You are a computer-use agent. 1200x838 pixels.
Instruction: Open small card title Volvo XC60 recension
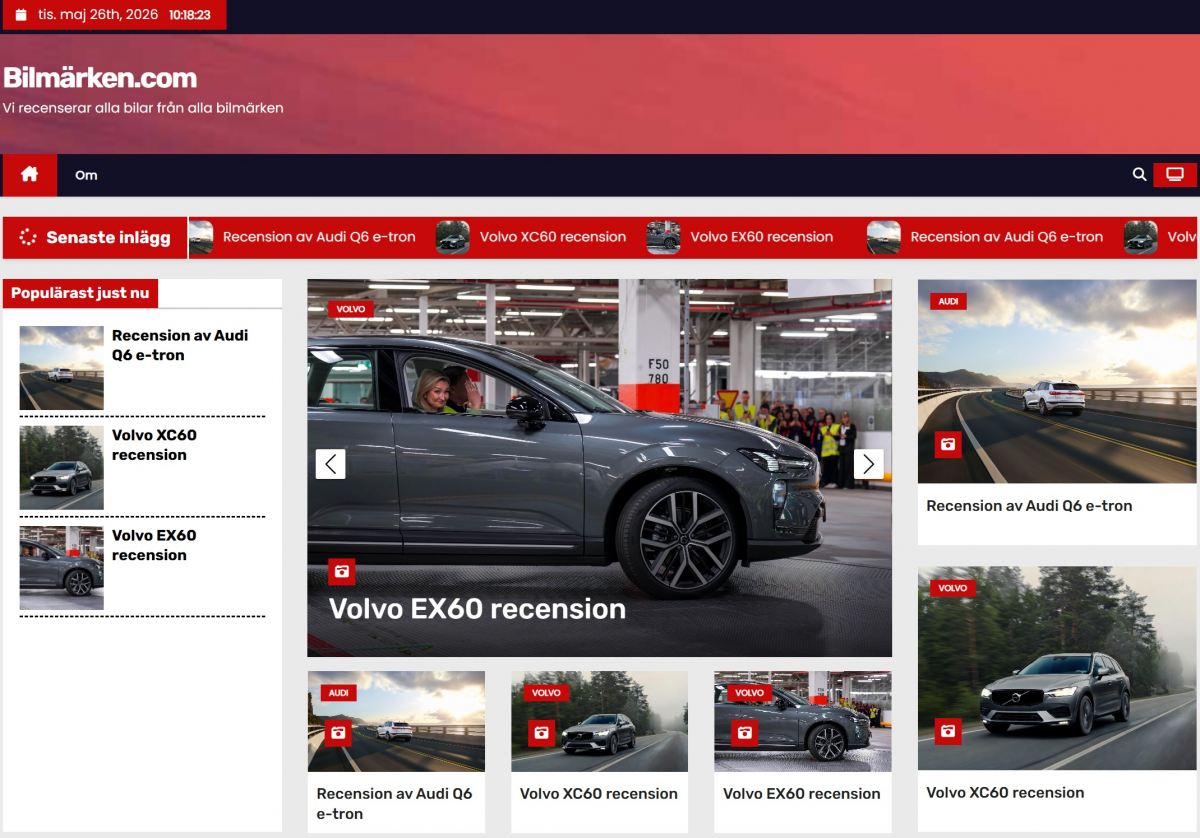tap(599, 794)
